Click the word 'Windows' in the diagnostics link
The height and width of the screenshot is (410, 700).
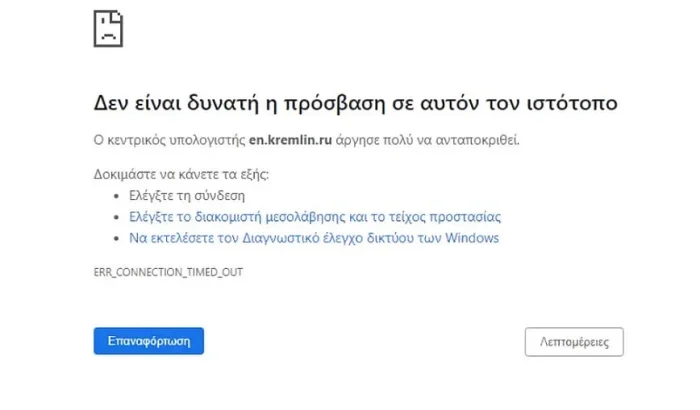click(x=472, y=238)
